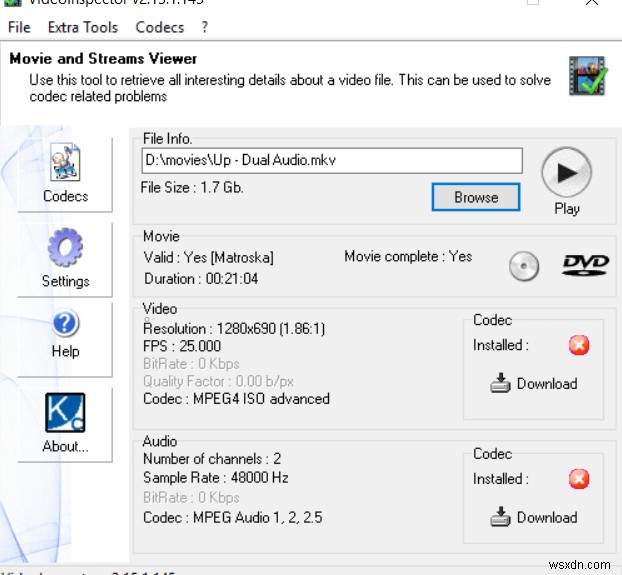Open the Settings gear panel
Viewport: 622px width, 575px height.
(65, 259)
